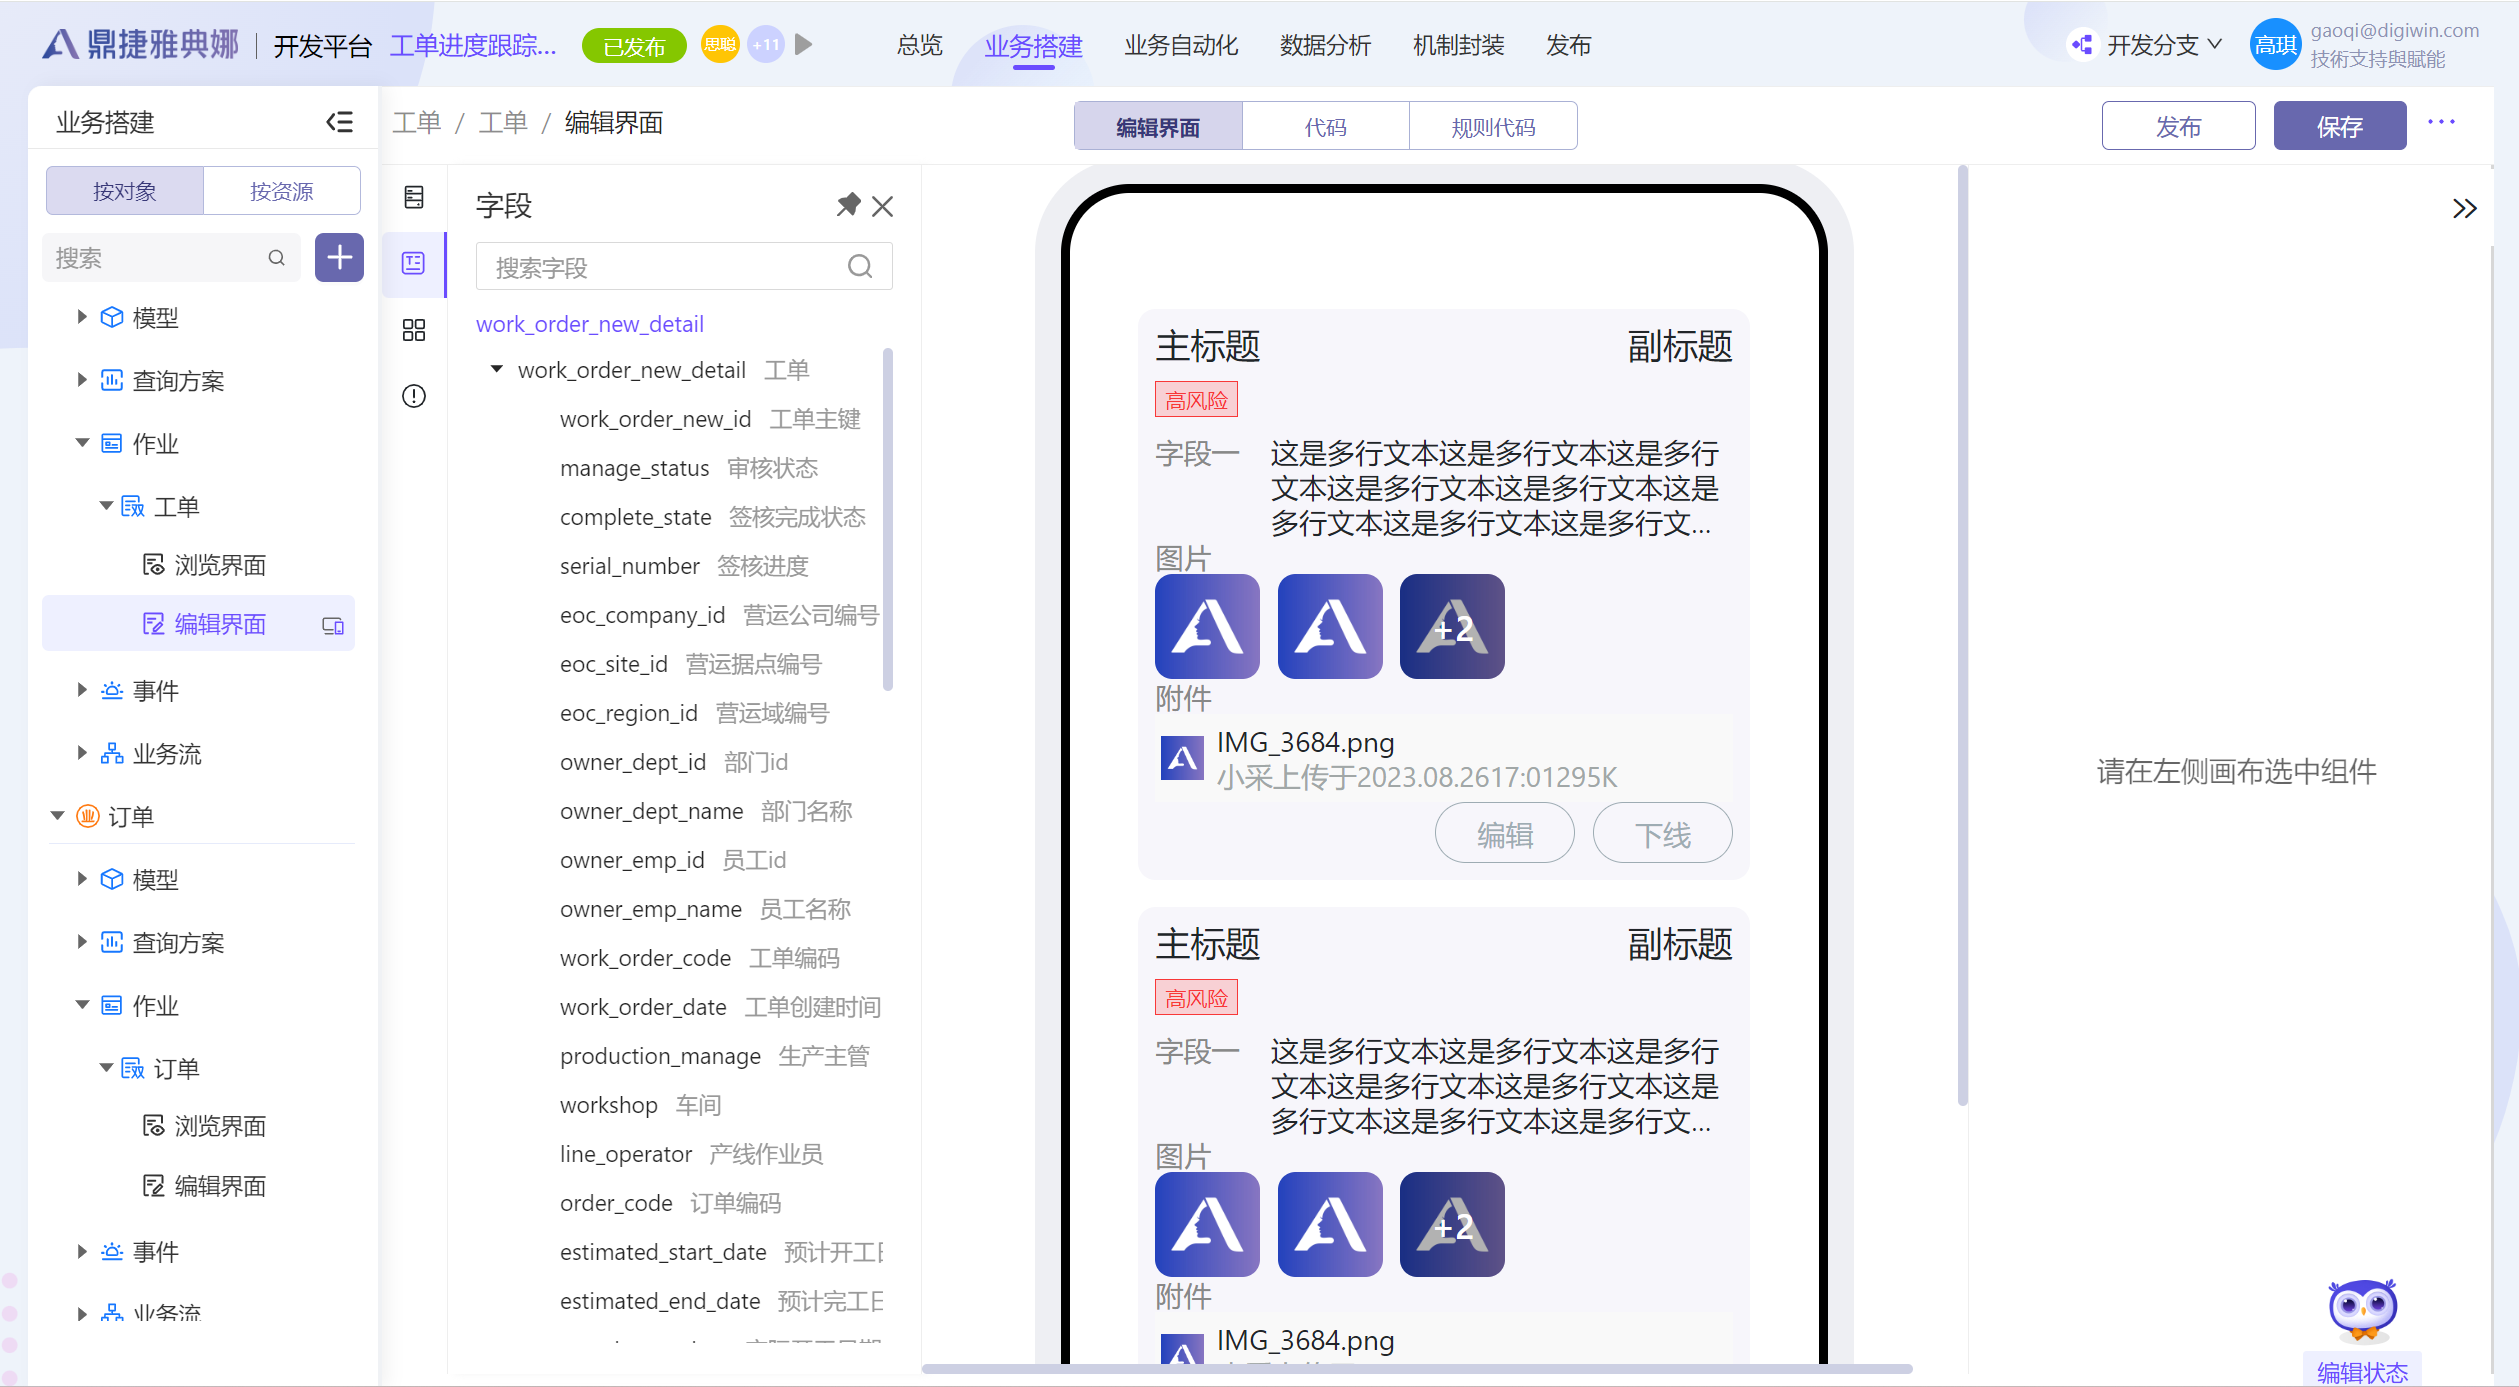
Task: Click the owl assistant mascot
Action: pos(2362,1311)
